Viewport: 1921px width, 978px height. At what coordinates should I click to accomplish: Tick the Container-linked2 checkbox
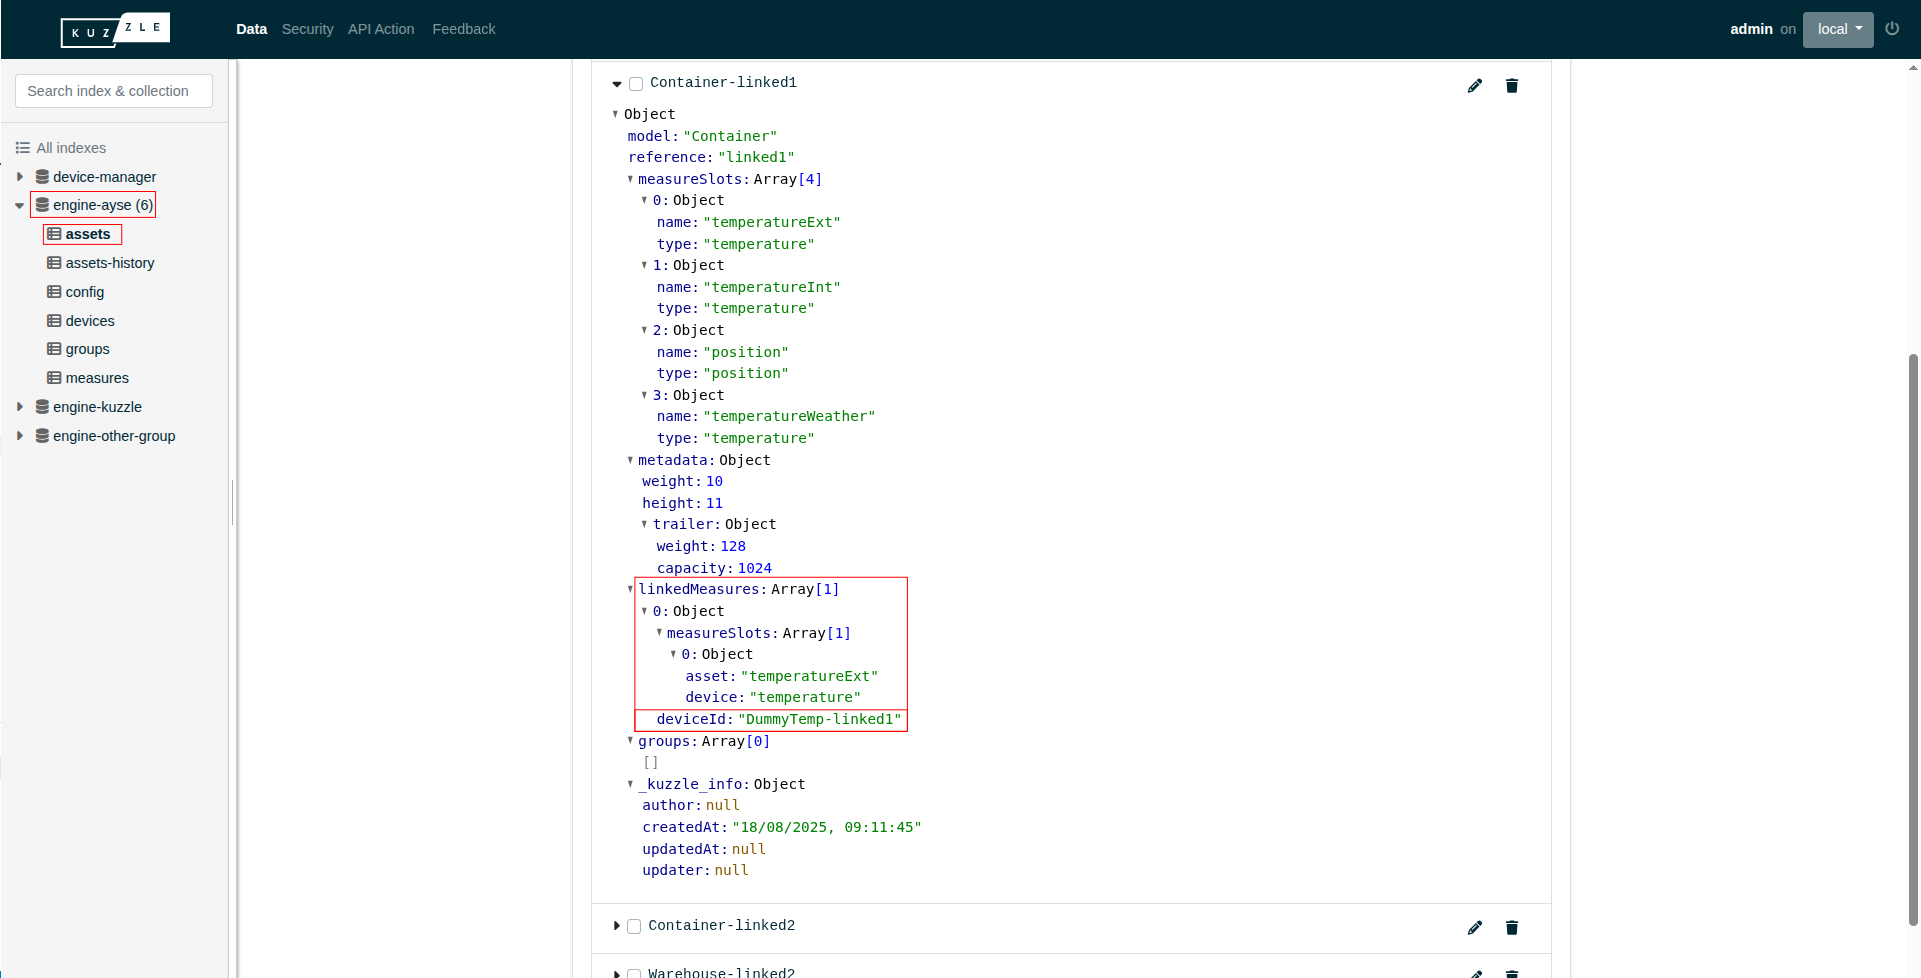[x=634, y=927]
